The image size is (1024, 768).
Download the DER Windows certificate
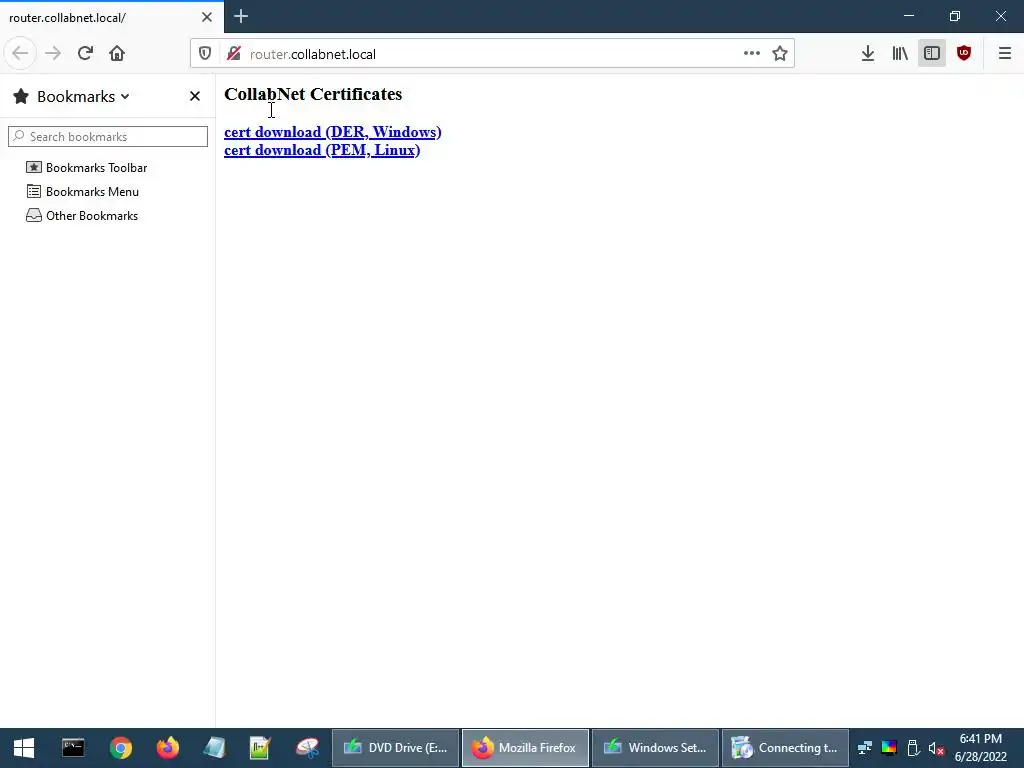332,132
